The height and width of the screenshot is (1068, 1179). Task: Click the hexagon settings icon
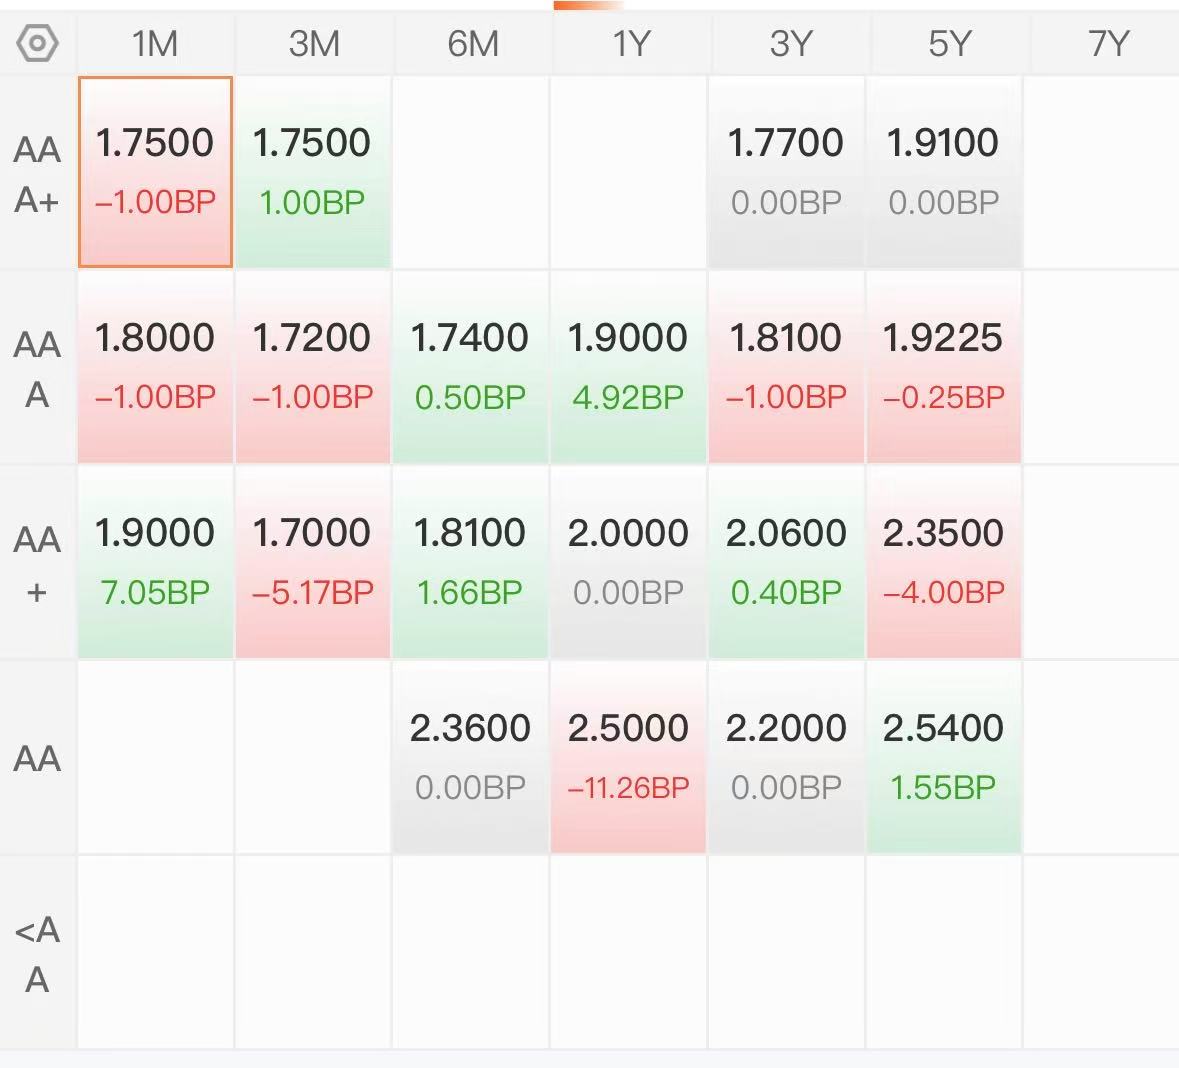38,44
